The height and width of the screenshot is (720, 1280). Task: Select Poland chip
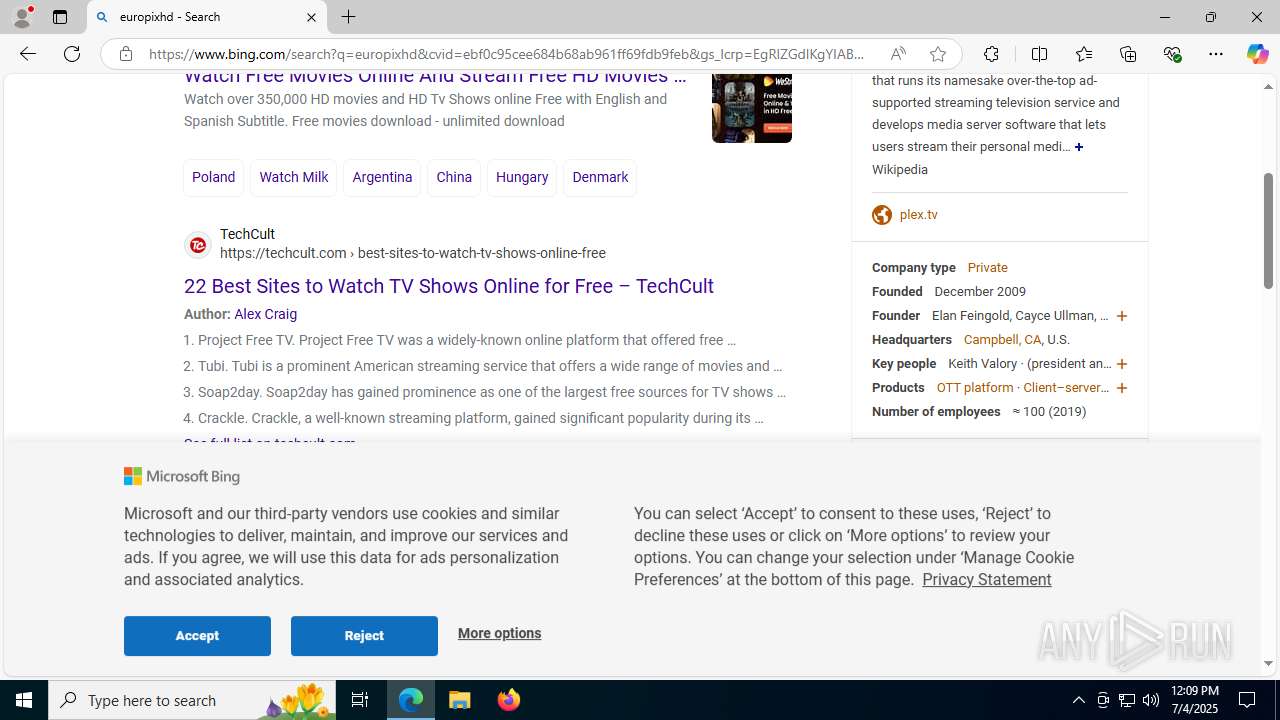[213, 177]
